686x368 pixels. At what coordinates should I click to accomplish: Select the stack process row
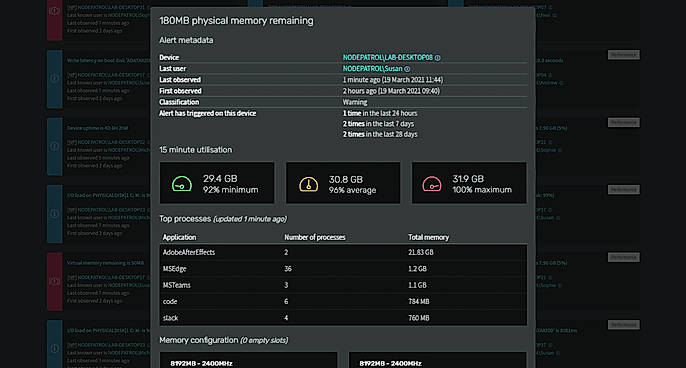(343, 318)
